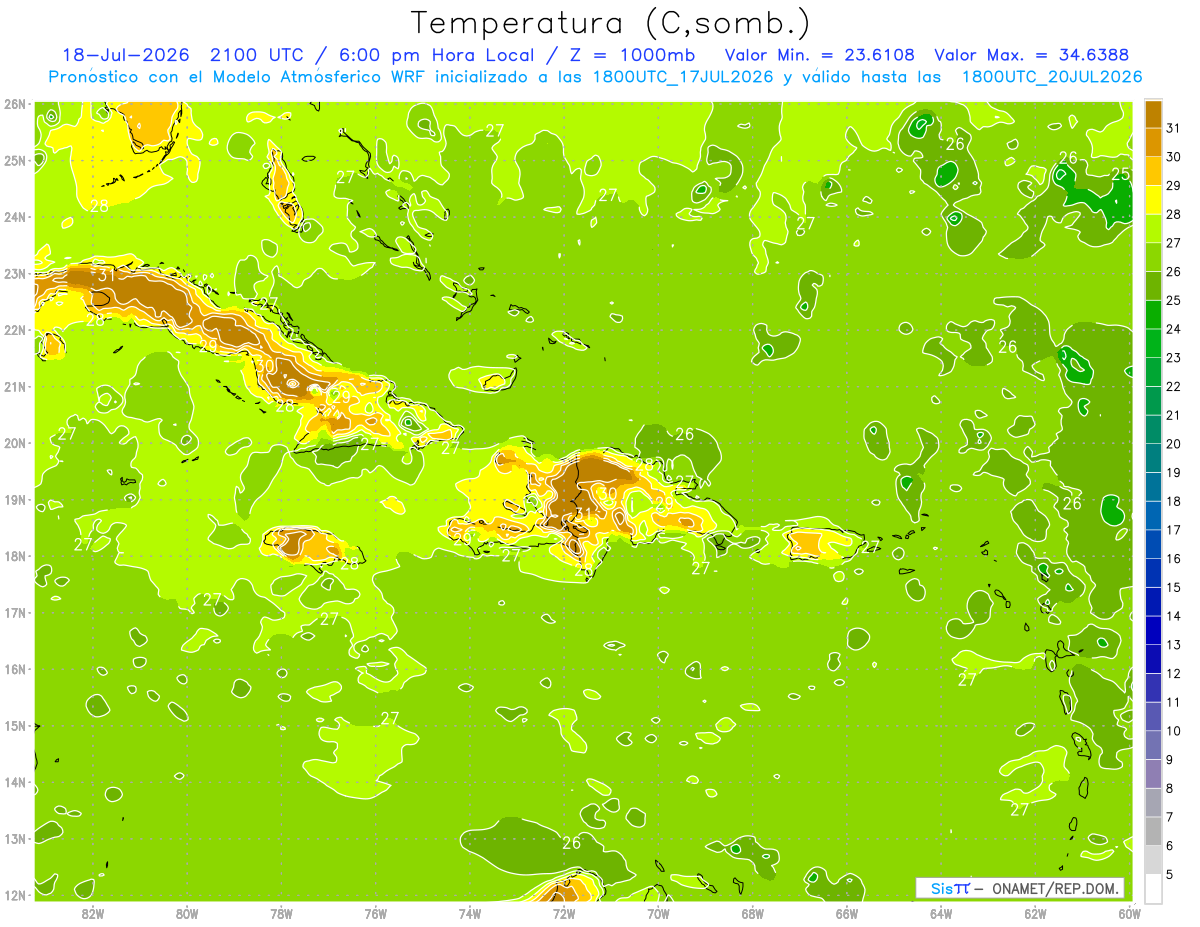Click the latitude label 14N
This screenshot has height=927, width=1200.
[14, 782]
